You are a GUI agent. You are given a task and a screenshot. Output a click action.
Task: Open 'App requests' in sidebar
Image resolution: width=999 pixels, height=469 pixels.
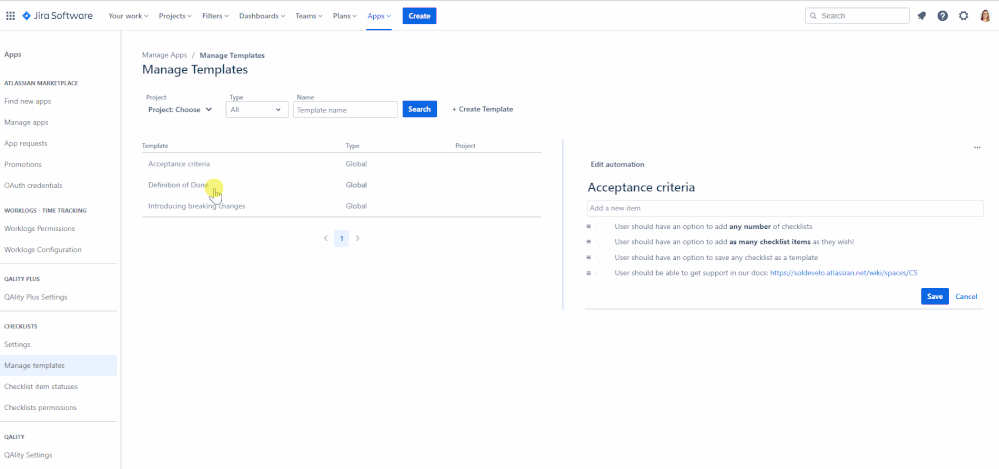tap(25, 143)
